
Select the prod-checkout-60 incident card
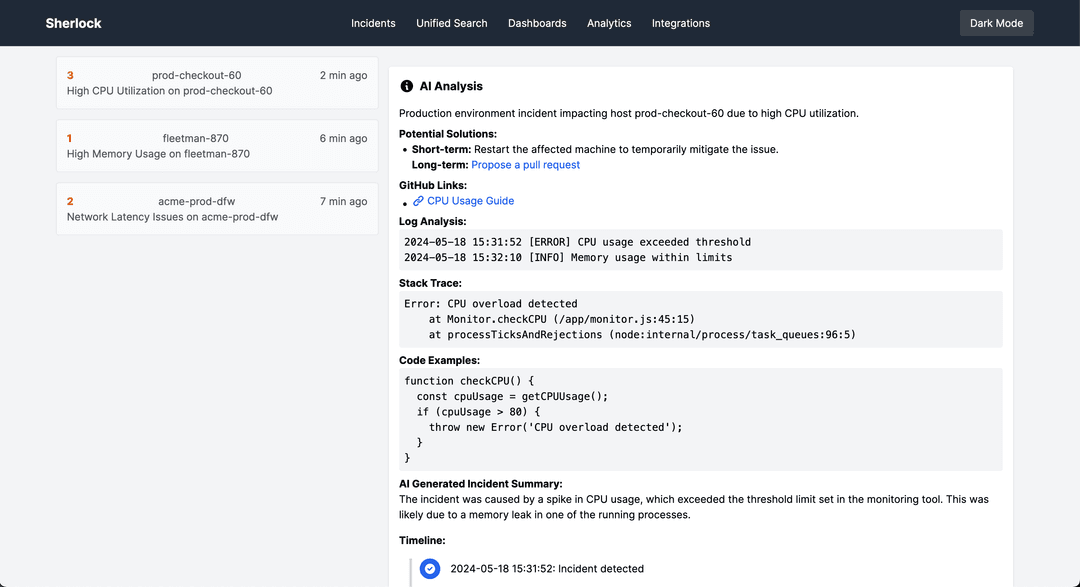click(217, 83)
